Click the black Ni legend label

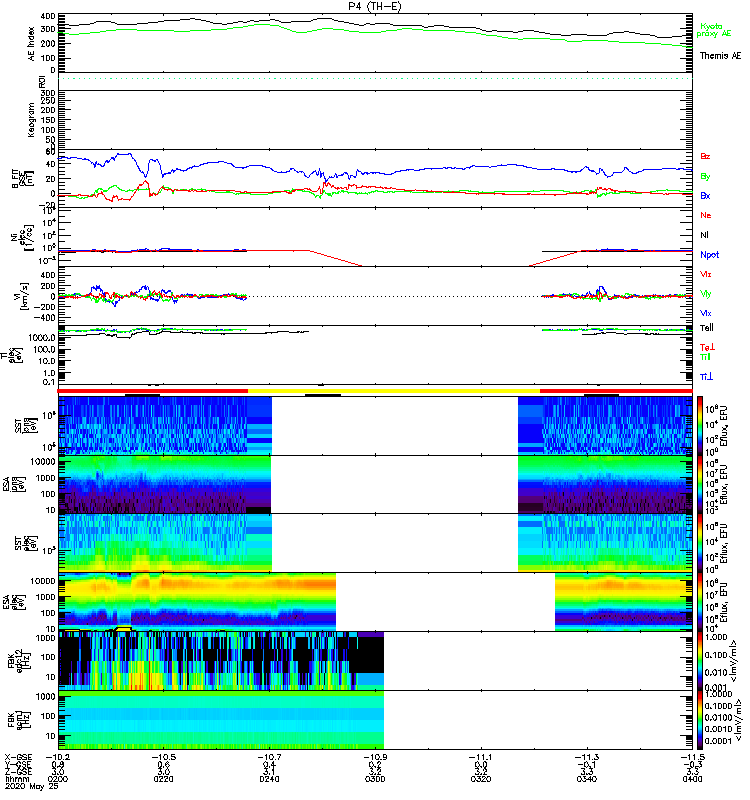coord(704,235)
